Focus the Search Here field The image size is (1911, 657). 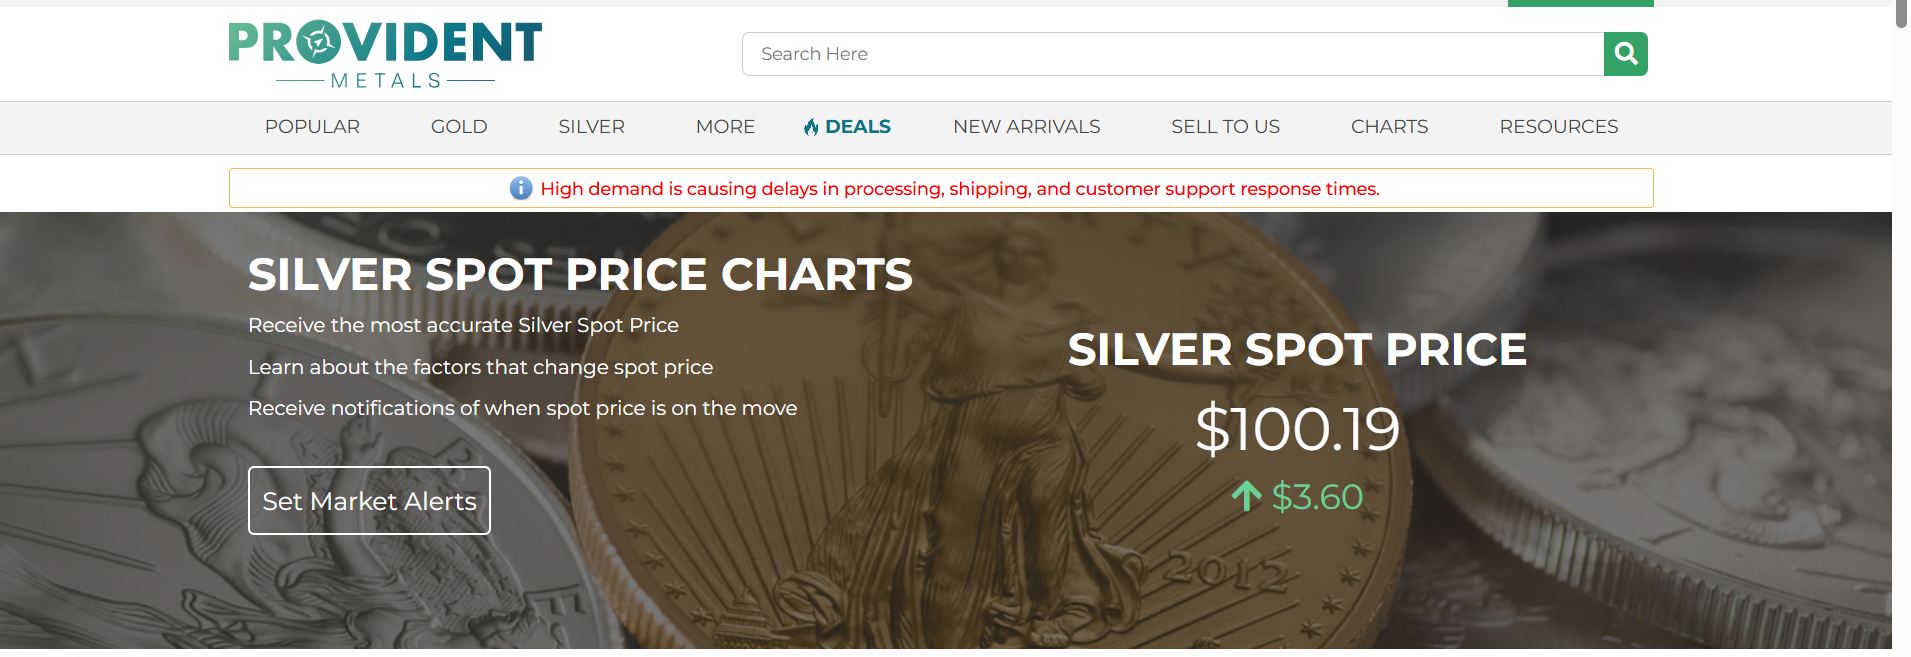(1172, 54)
